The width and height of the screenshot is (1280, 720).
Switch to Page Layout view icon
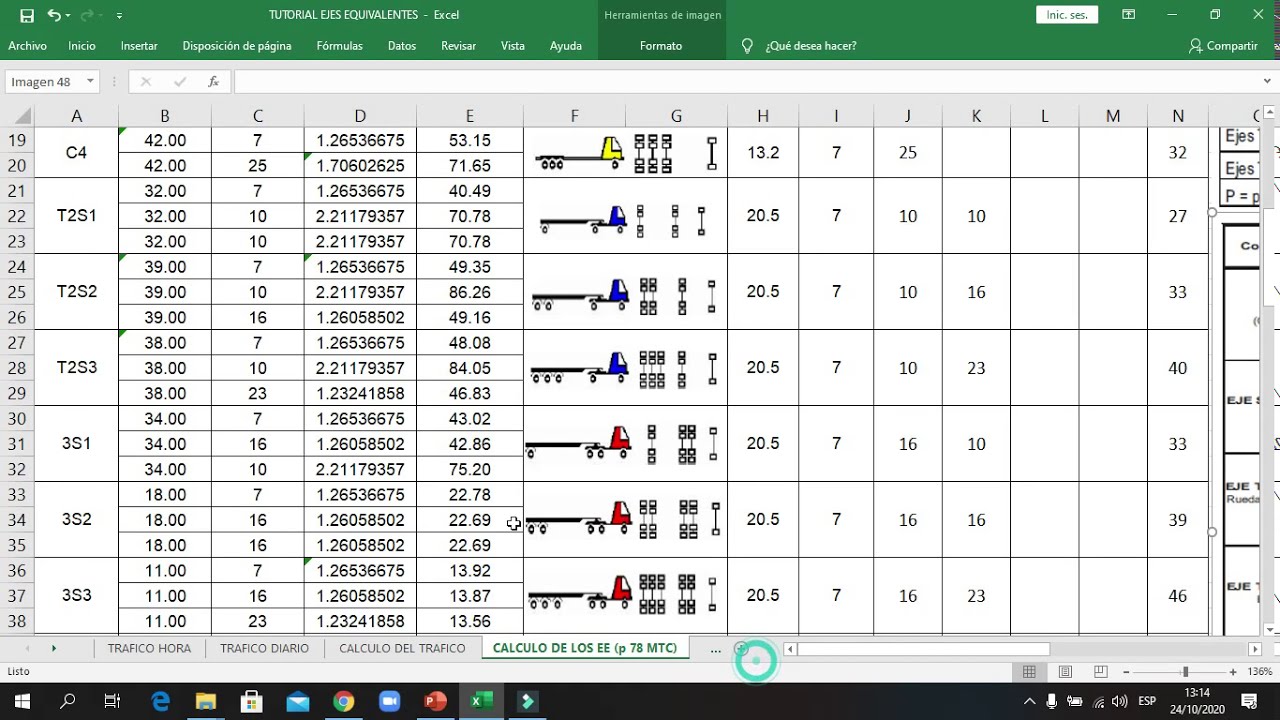click(1065, 672)
